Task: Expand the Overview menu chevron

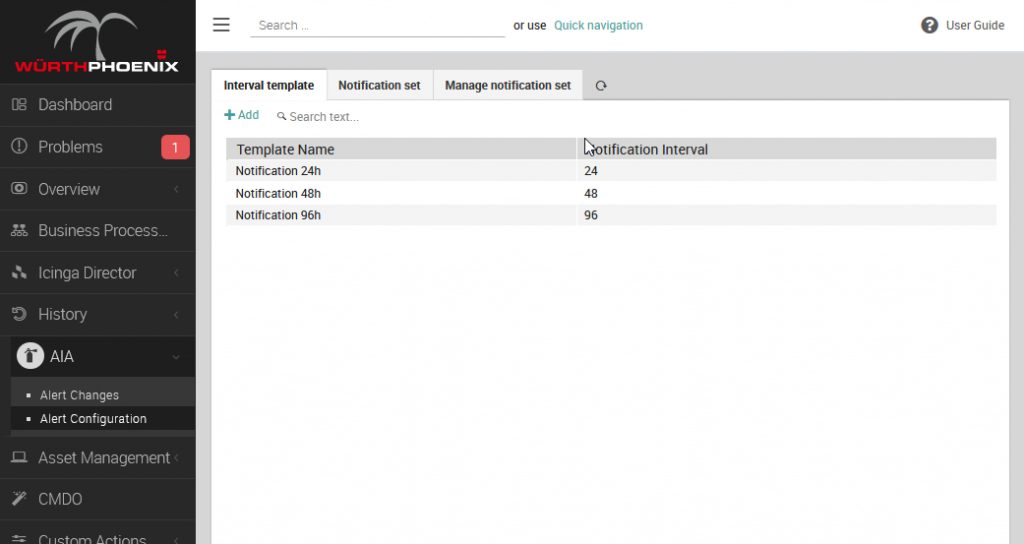Action: pos(176,189)
